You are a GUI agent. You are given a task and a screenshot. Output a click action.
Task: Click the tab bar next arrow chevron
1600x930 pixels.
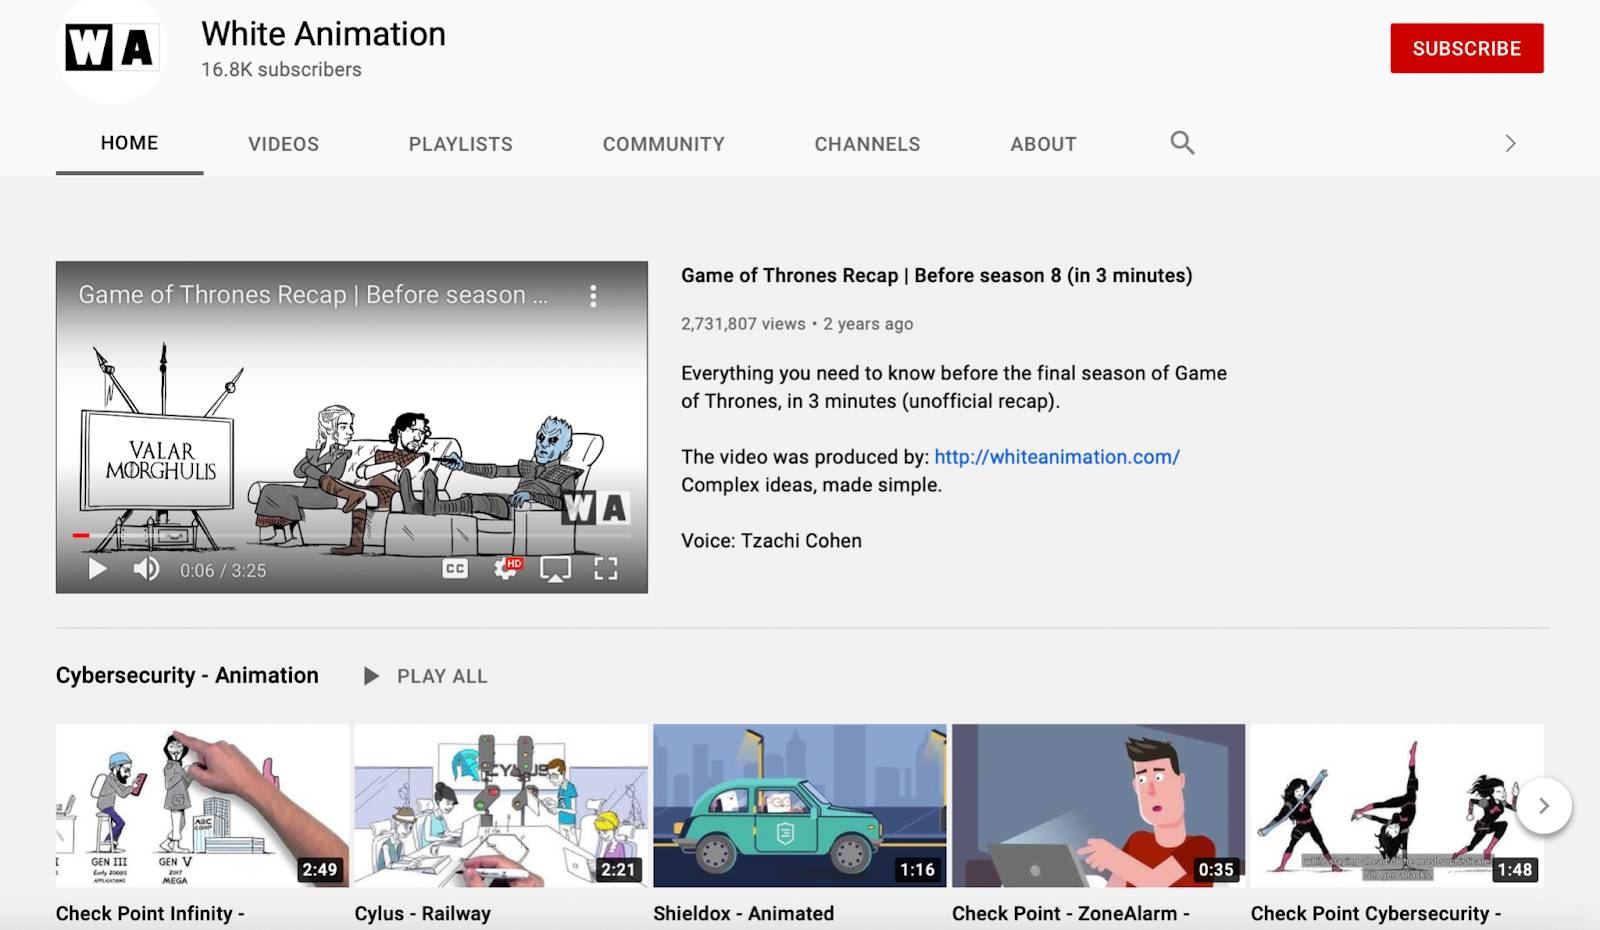point(1510,144)
